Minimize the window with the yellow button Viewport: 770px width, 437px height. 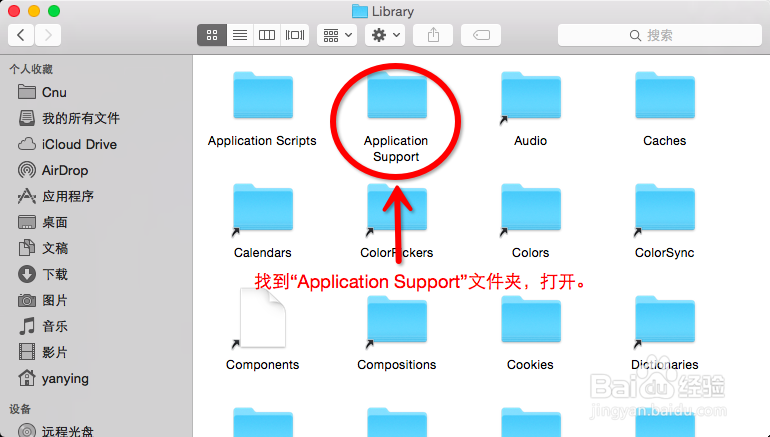click(34, 11)
